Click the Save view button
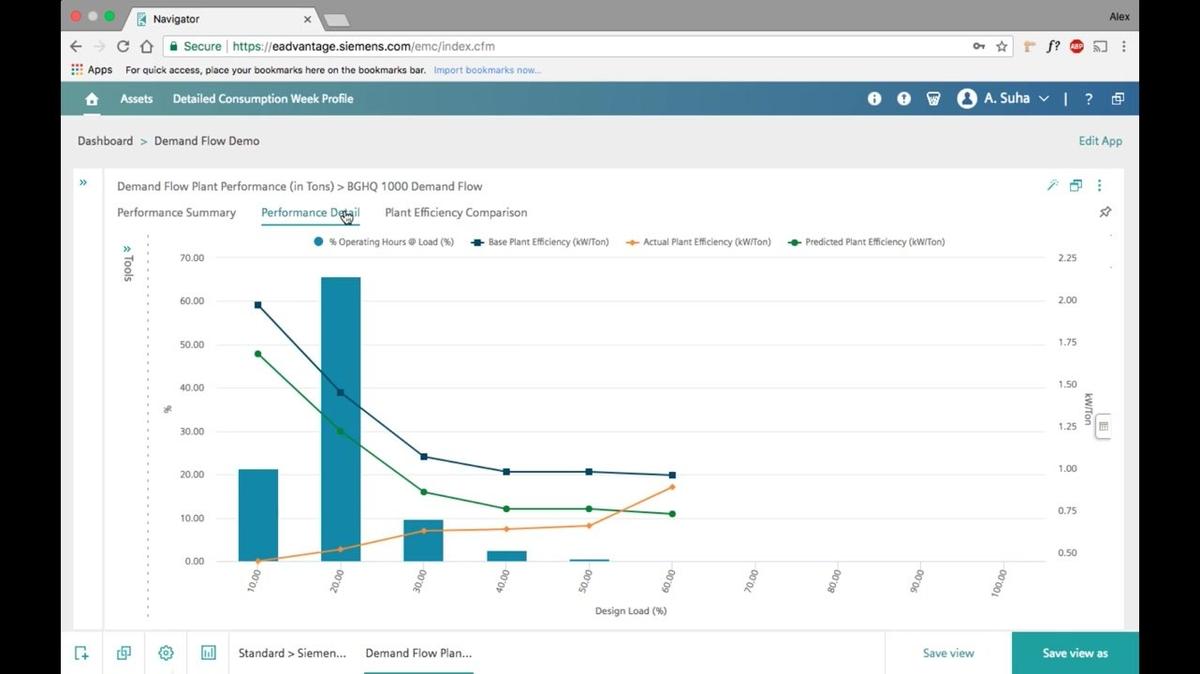 [x=948, y=653]
